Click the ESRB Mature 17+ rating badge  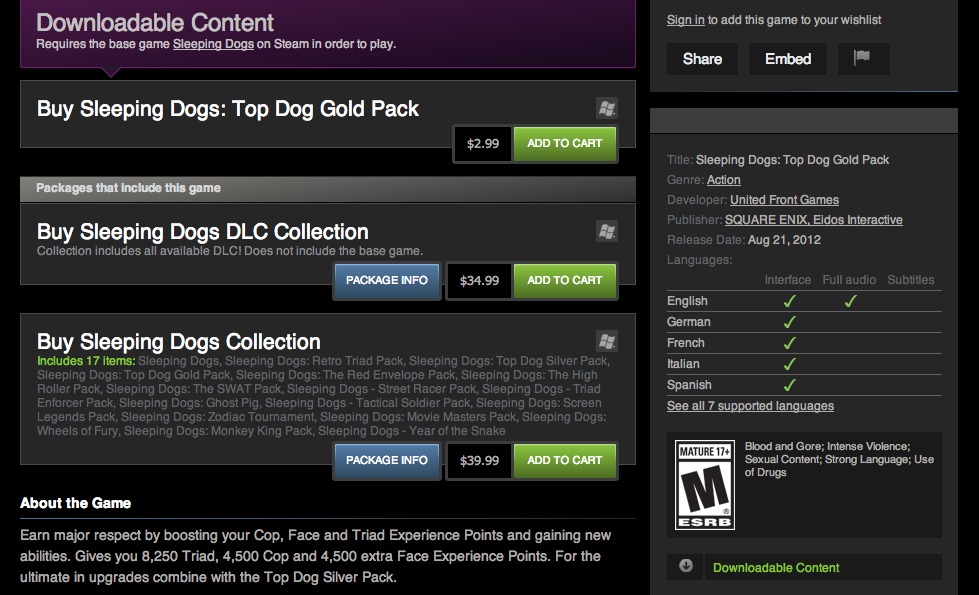pyautogui.click(x=705, y=484)
